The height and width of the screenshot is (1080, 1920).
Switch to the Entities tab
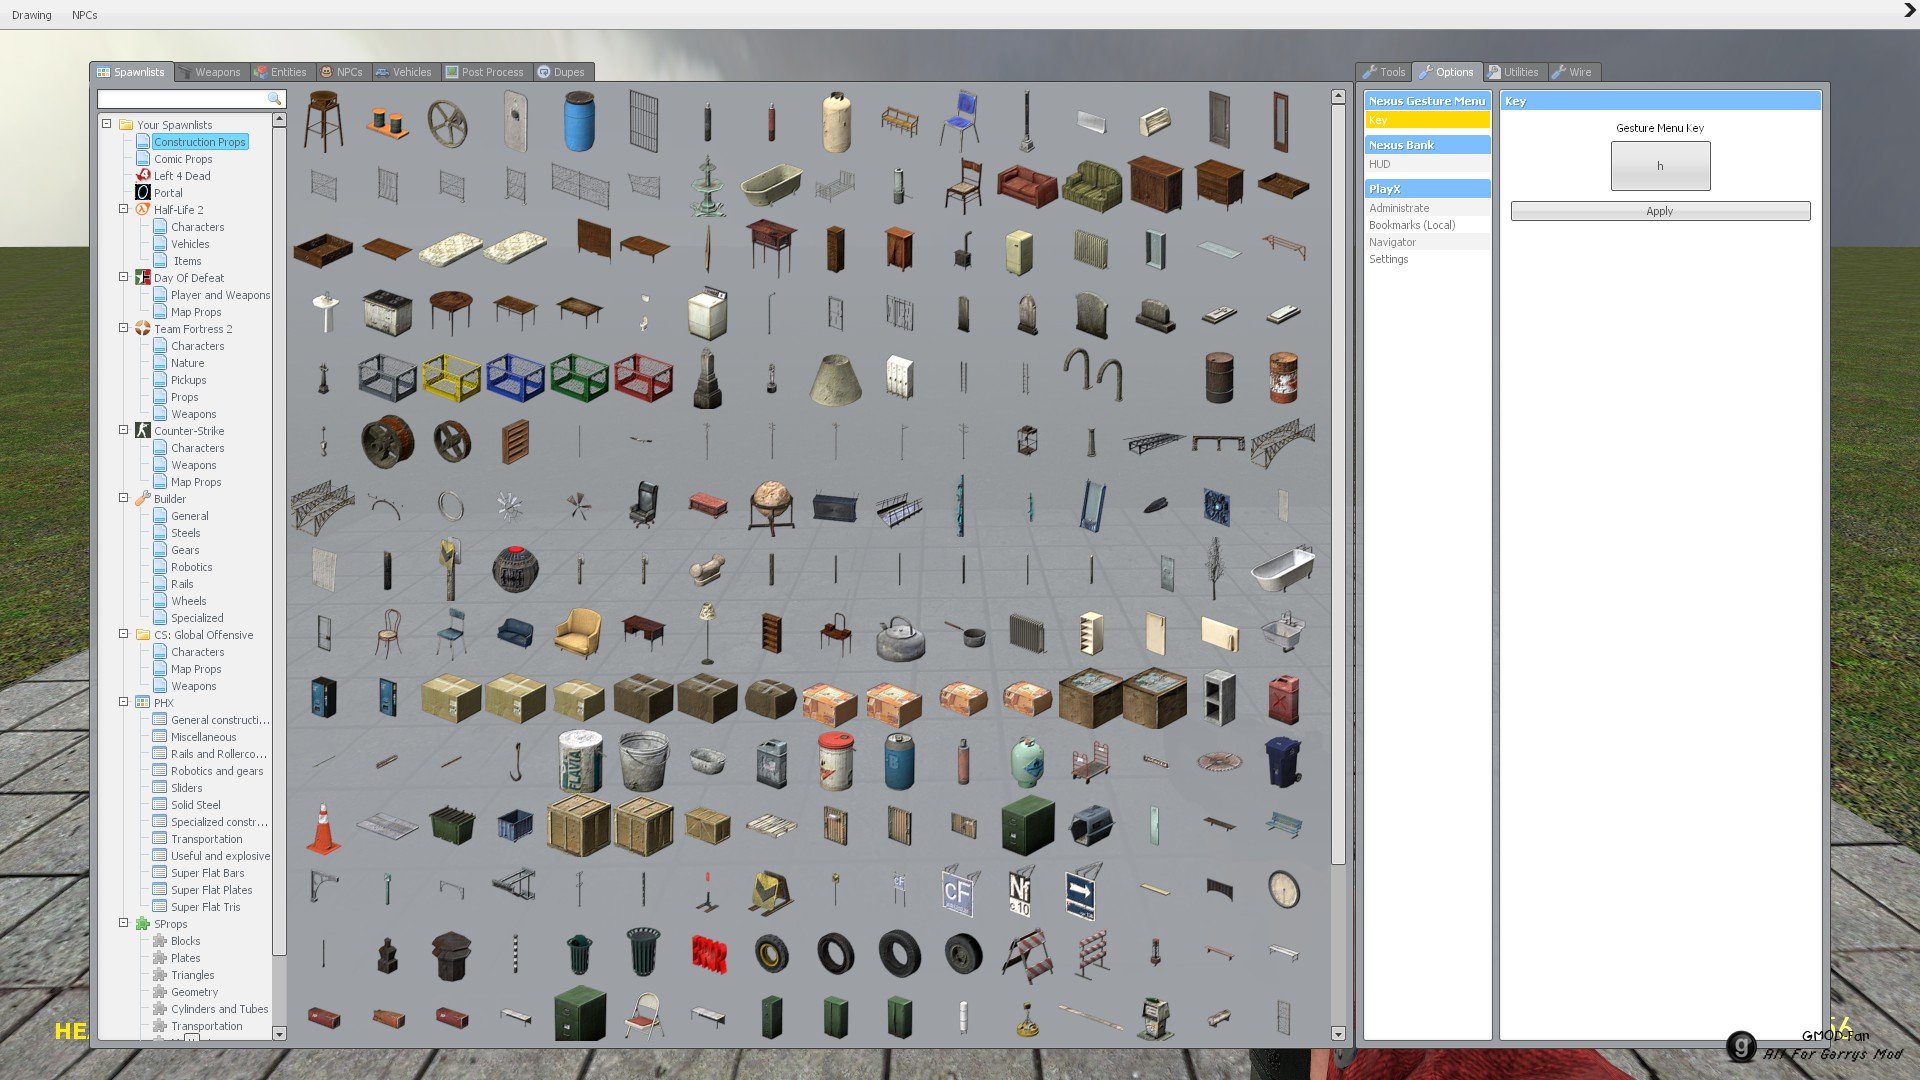pos(281,72)
